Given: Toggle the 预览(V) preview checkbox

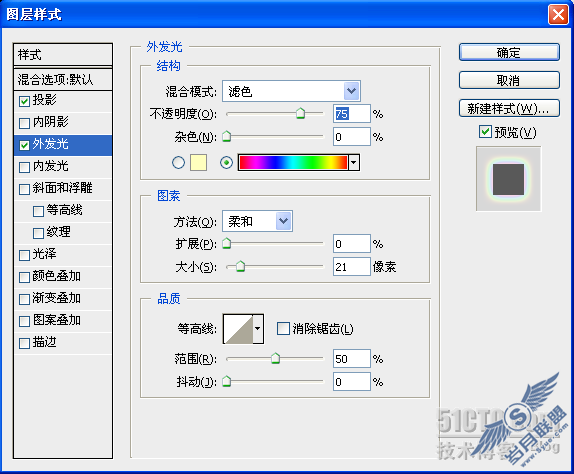Looking at the screenshot, I should [485, 131].
